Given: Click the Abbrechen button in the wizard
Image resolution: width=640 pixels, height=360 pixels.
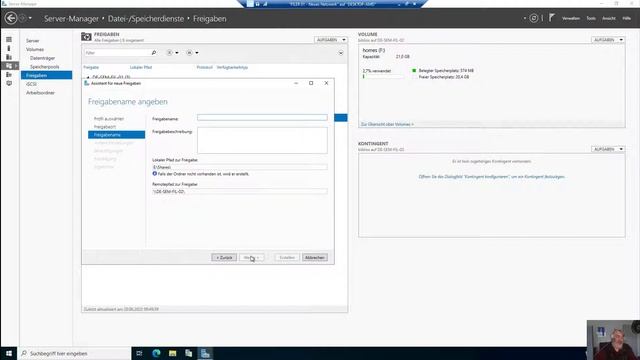Looking at the screenshot, I should (x=315, y=258).
